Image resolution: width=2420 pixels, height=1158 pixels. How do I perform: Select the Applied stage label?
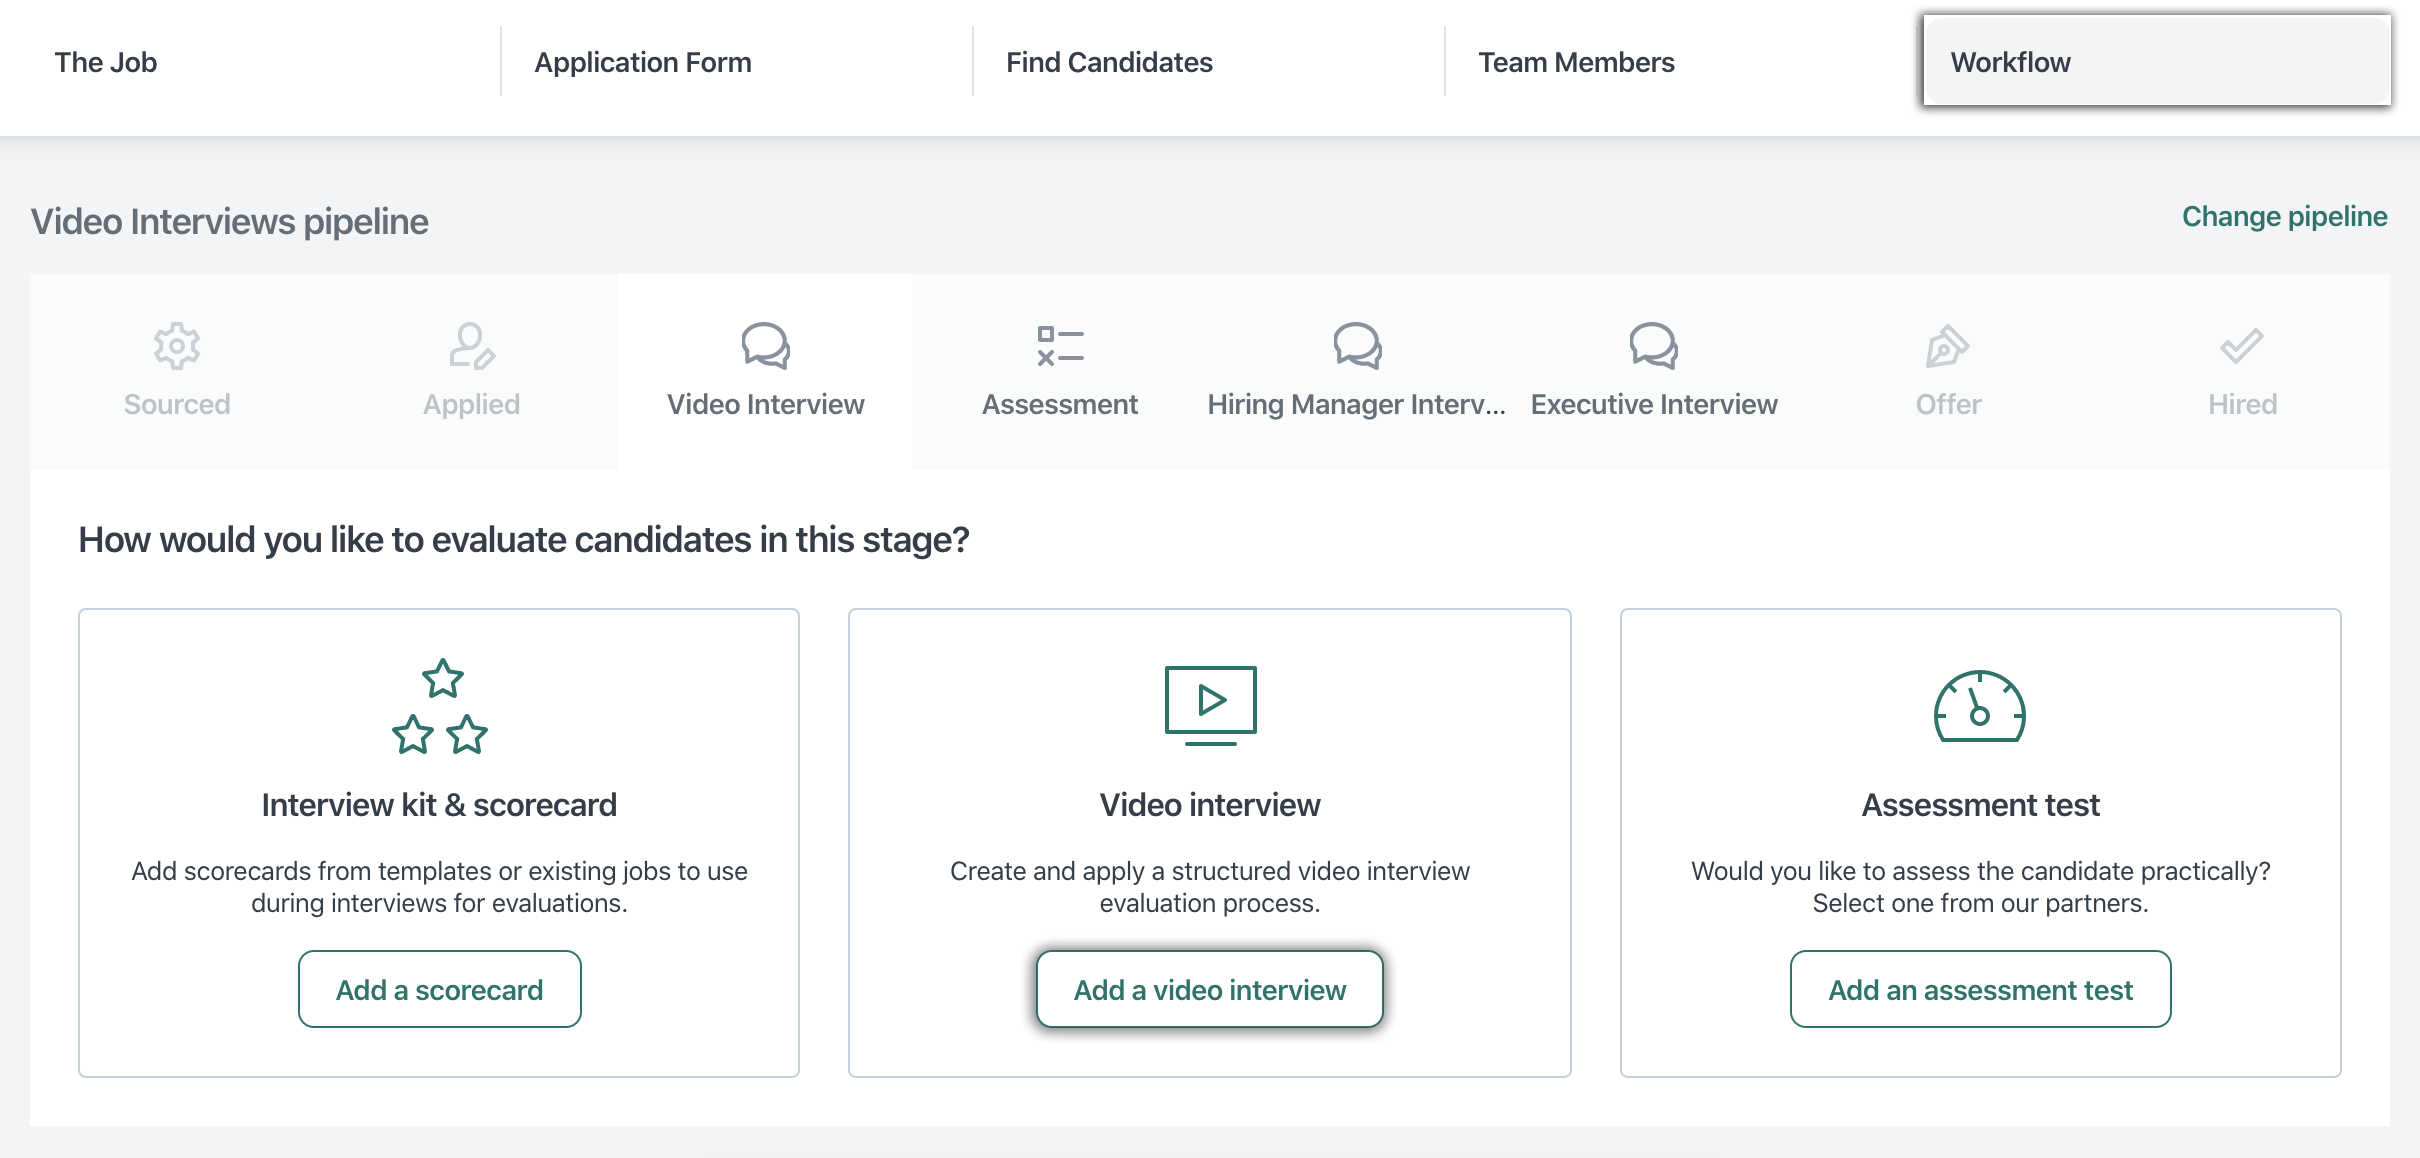pyautogui.click(x=471, y=404)
